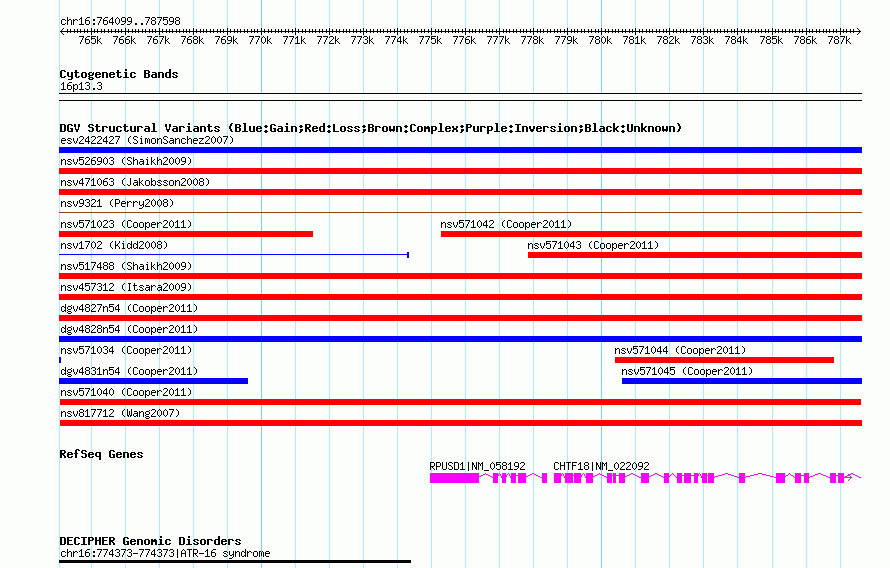This screenshot has width=890, height=568.
Task: Click the blue esv2422427 gain bar
Action: pos(460,150)
